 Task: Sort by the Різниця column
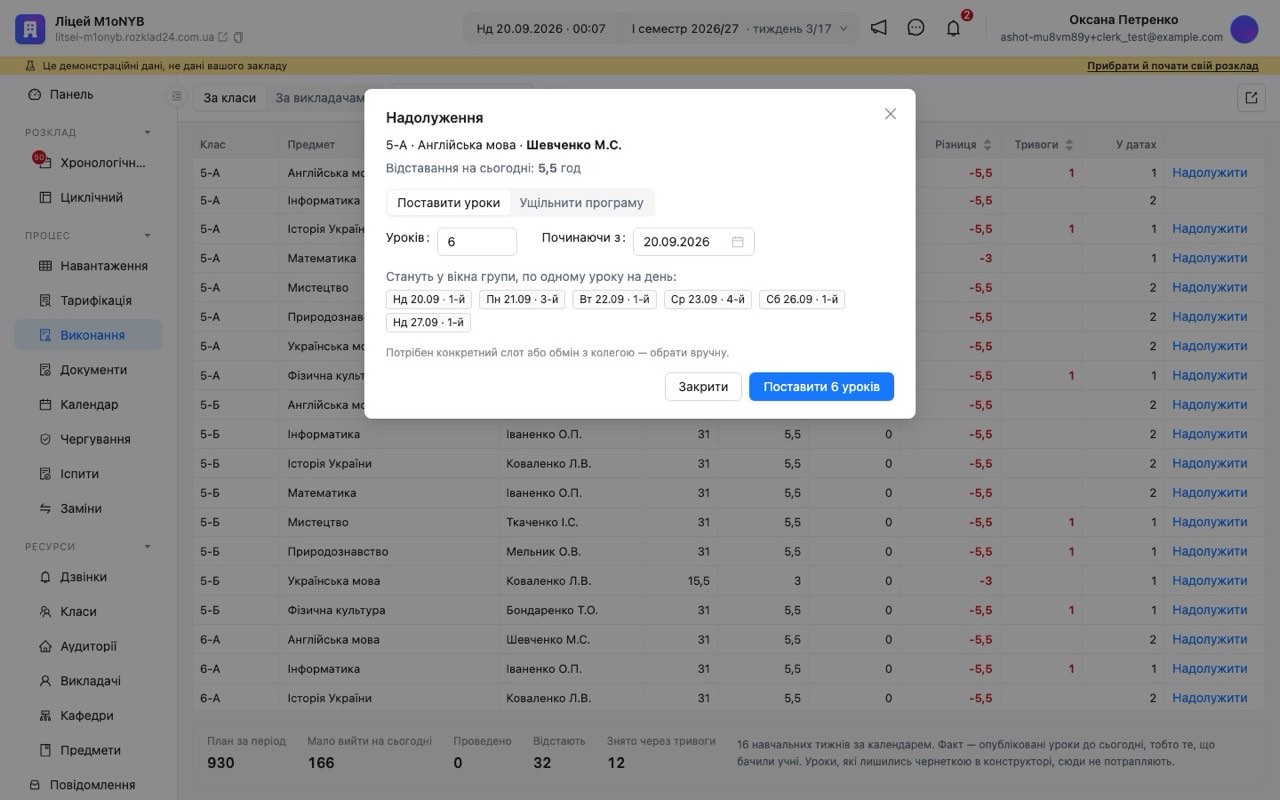pyautogui.click(x=964, y=145)
